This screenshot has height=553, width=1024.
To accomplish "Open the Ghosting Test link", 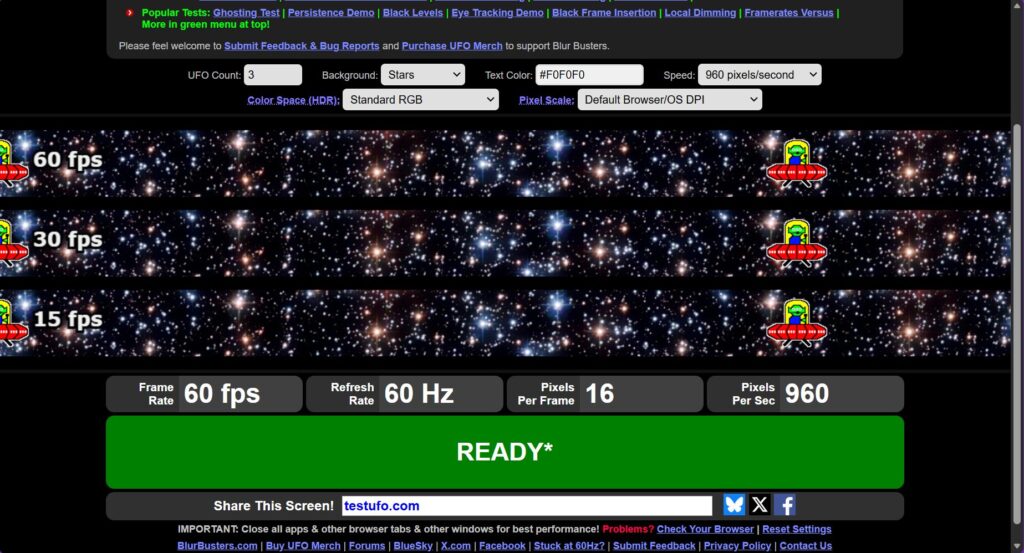I will coord(246,12).
